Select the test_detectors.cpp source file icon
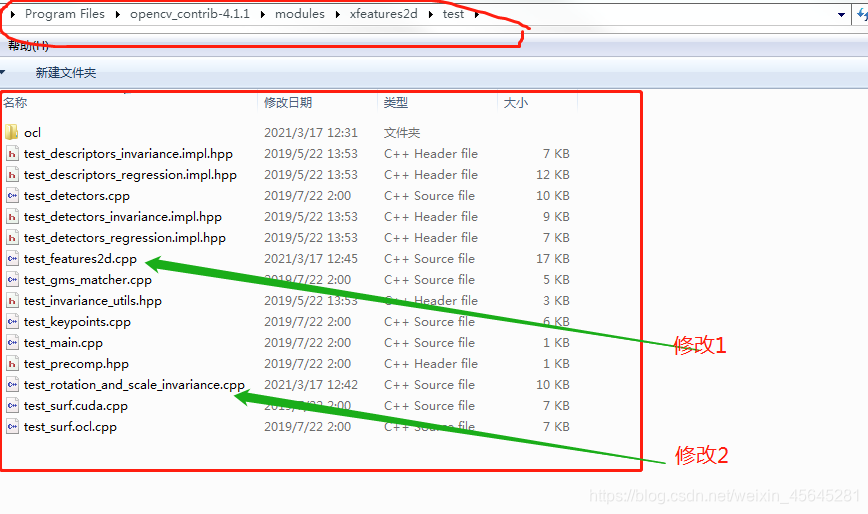The image size is (868, 514). (x=12, y=195)
